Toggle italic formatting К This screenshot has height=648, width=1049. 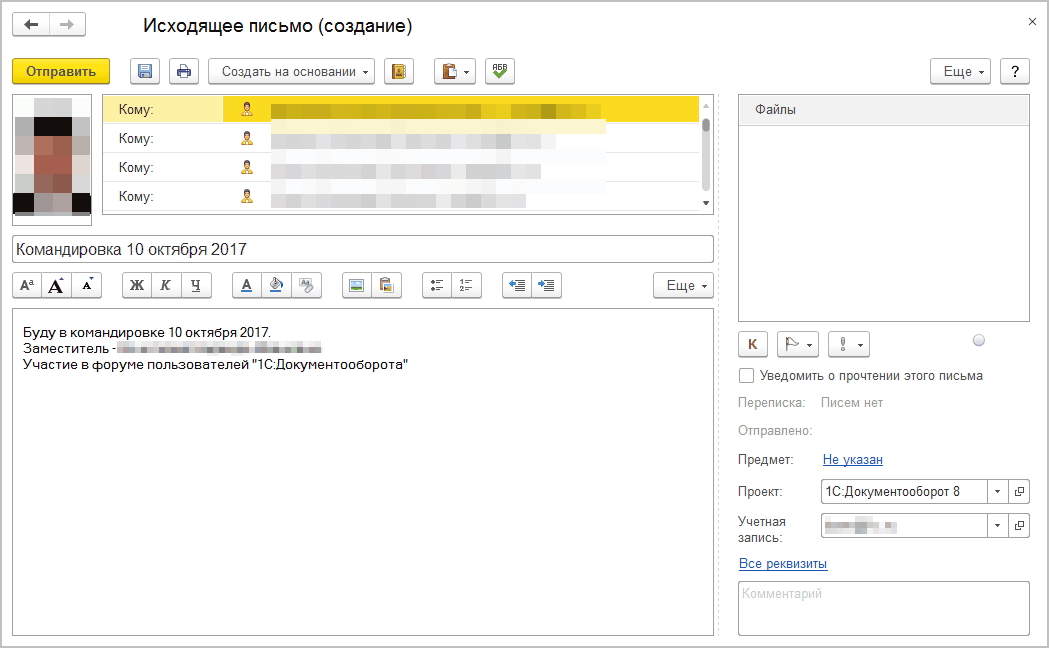pos(166,286)
